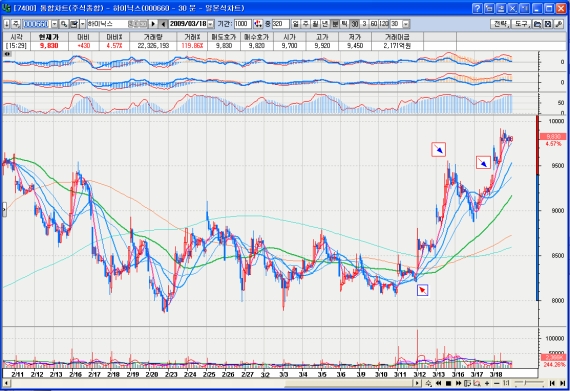Open the stock code dropdown arrow
Viewport: 570px width, 391px height.
(55, 24)
